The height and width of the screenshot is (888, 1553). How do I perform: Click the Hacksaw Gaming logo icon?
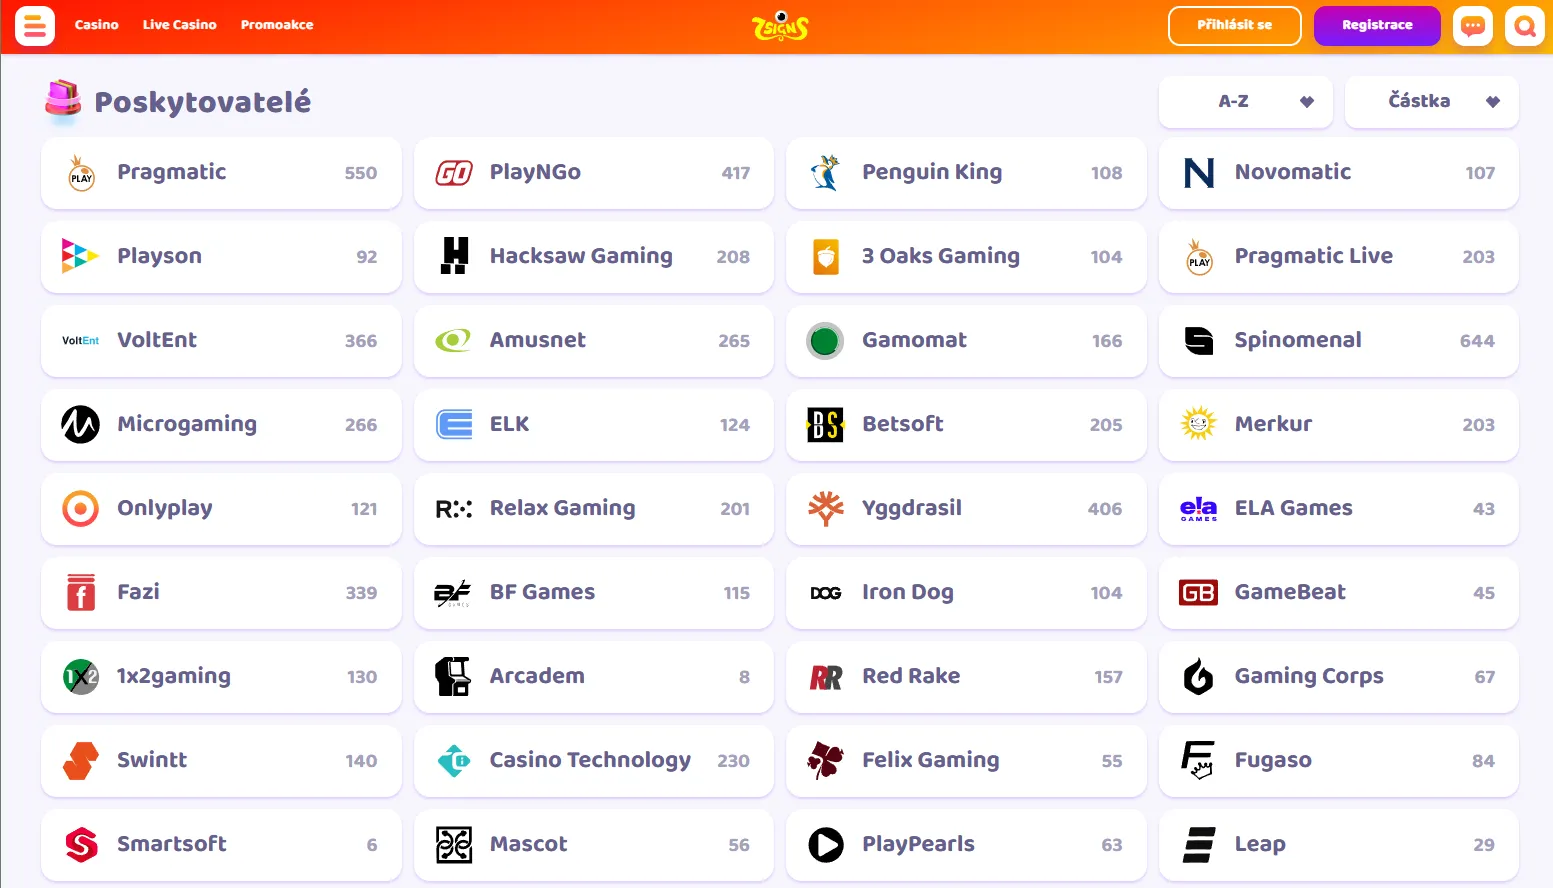coord(454,256)
